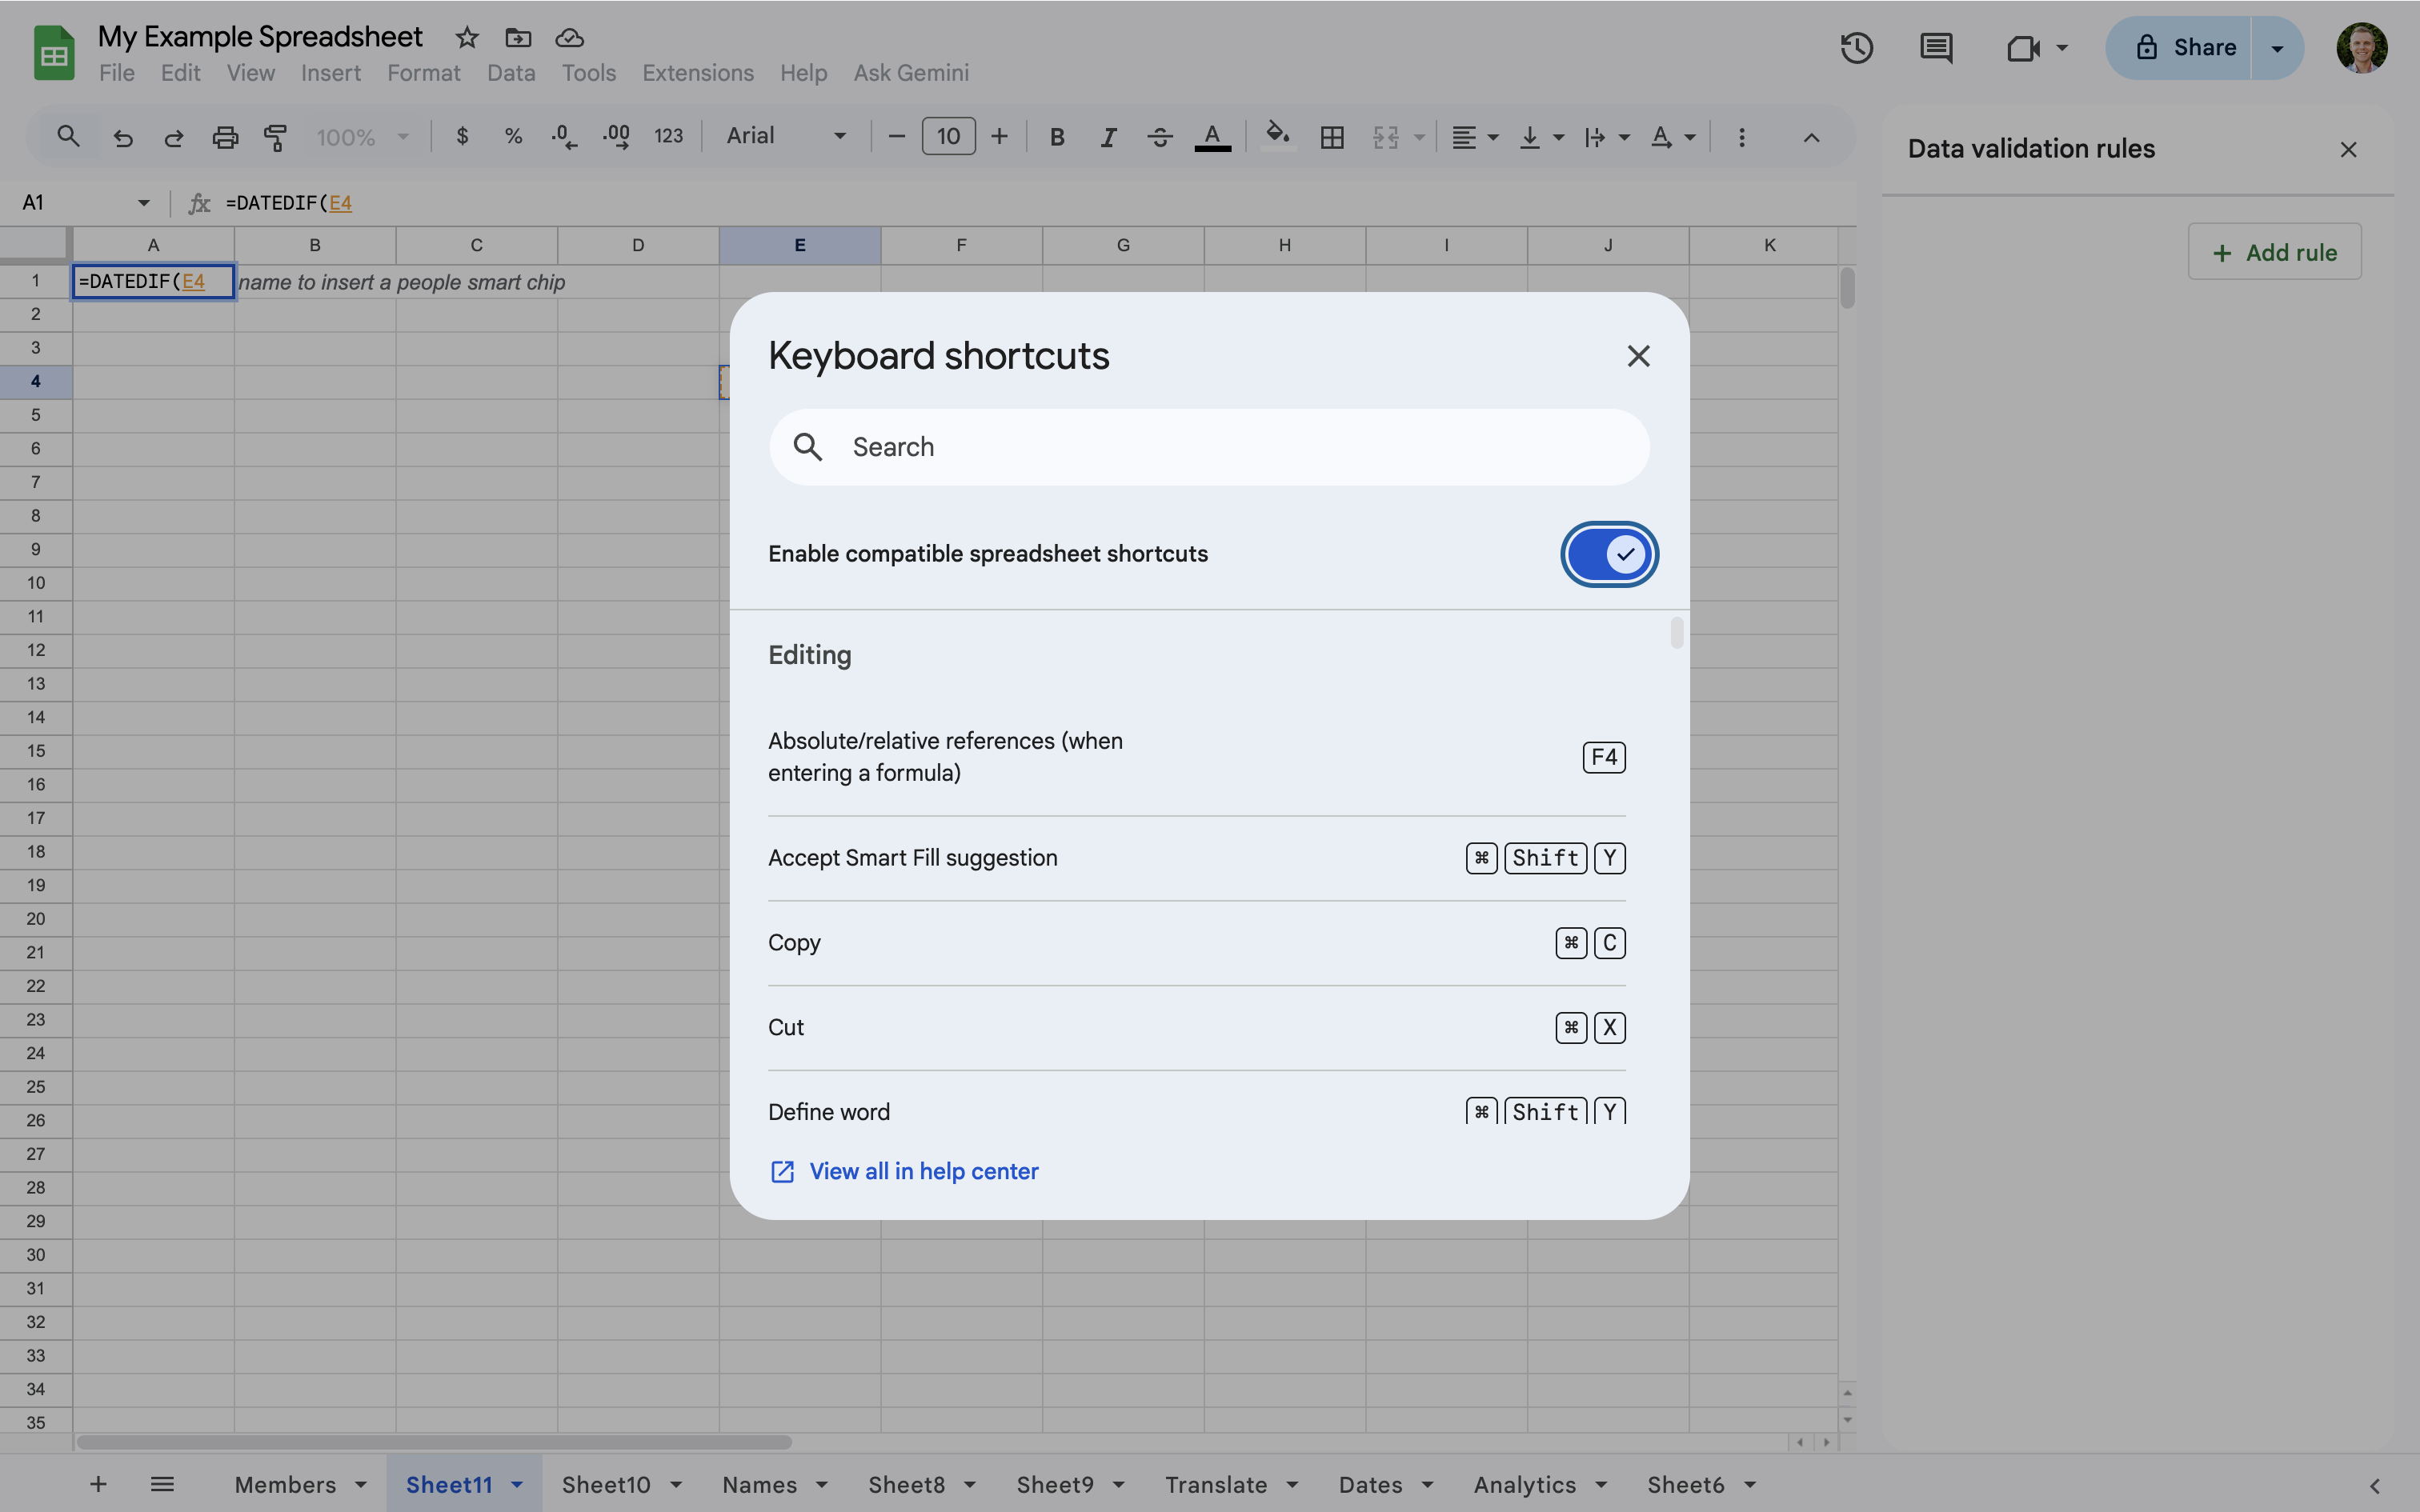Open the comments panel
Screen dimensions: 2420x1512
tap(1937, 47)
